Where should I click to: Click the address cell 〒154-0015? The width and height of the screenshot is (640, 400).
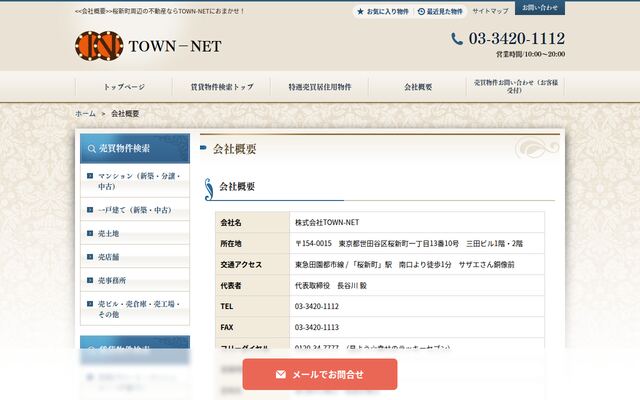click(x=417, y=243)
